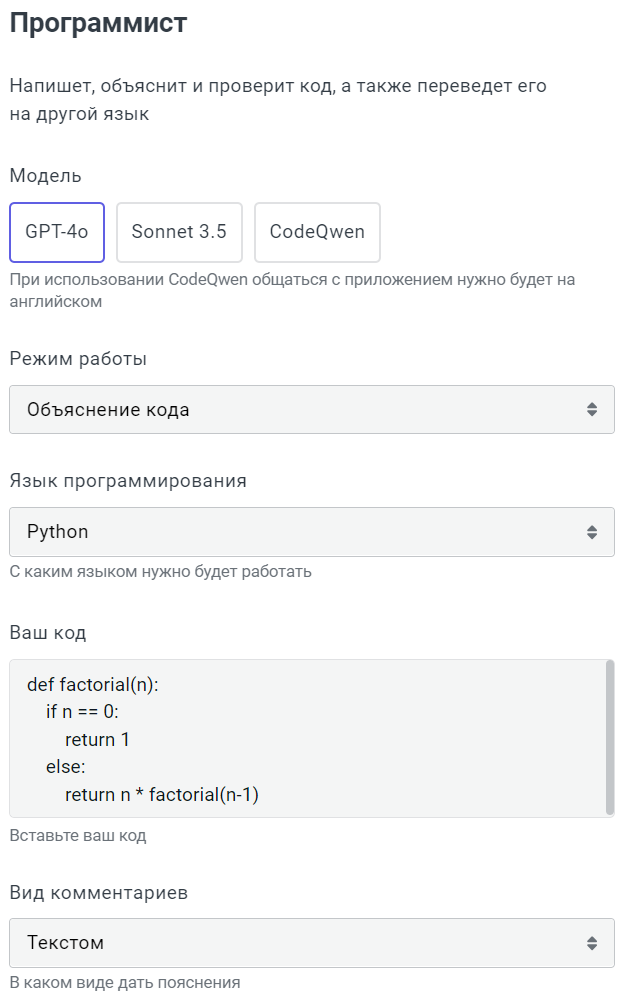Choose the Sonnet 3.5 model
Screen dimensions: 623x1007
pyautogui.click(x=179, y=232)
